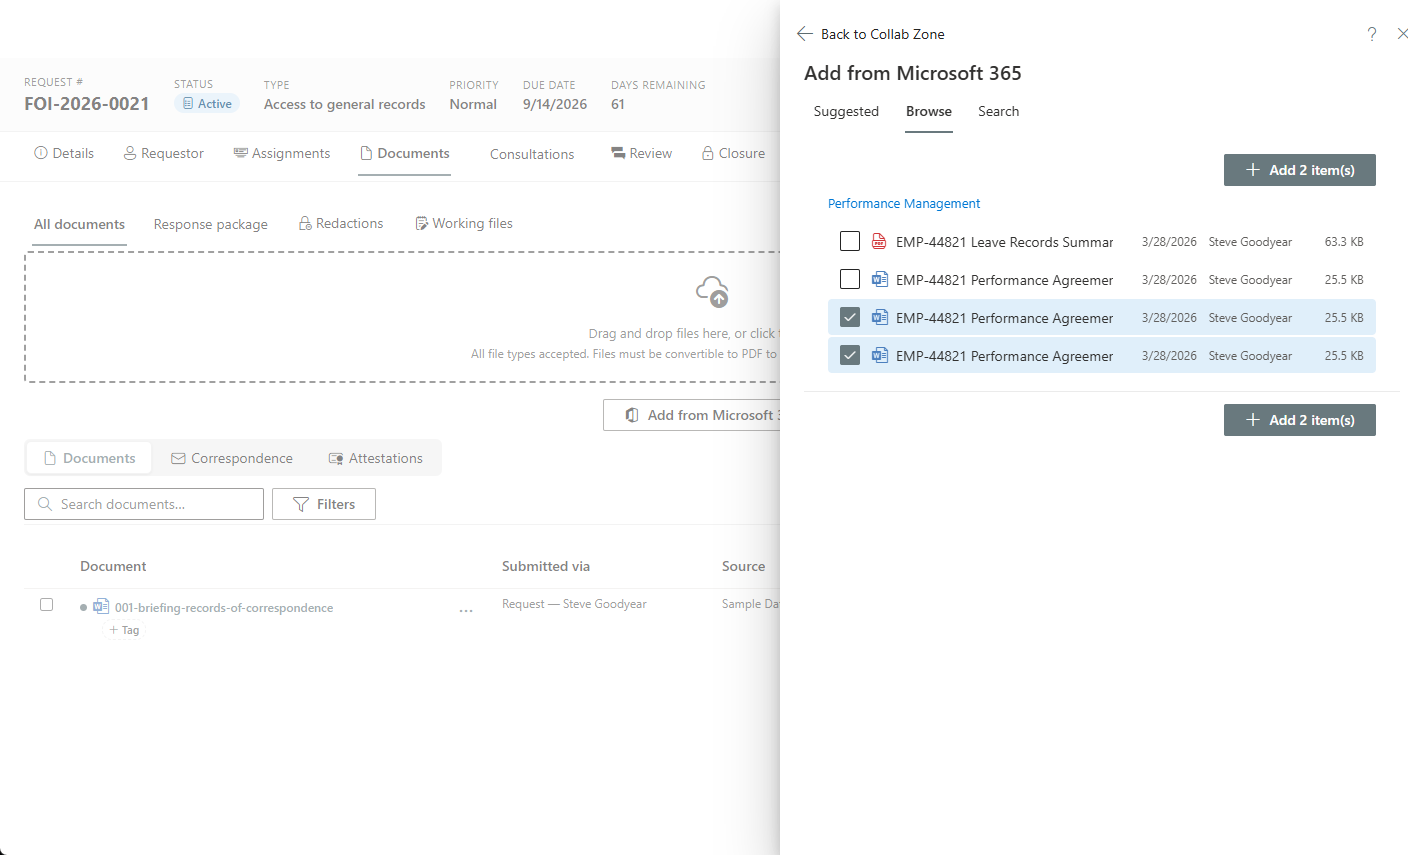This screenshot has height=855, width=1408.
Task: Click the PDF icon of Leave Records Summary
Action: click(x=879, y=242)
